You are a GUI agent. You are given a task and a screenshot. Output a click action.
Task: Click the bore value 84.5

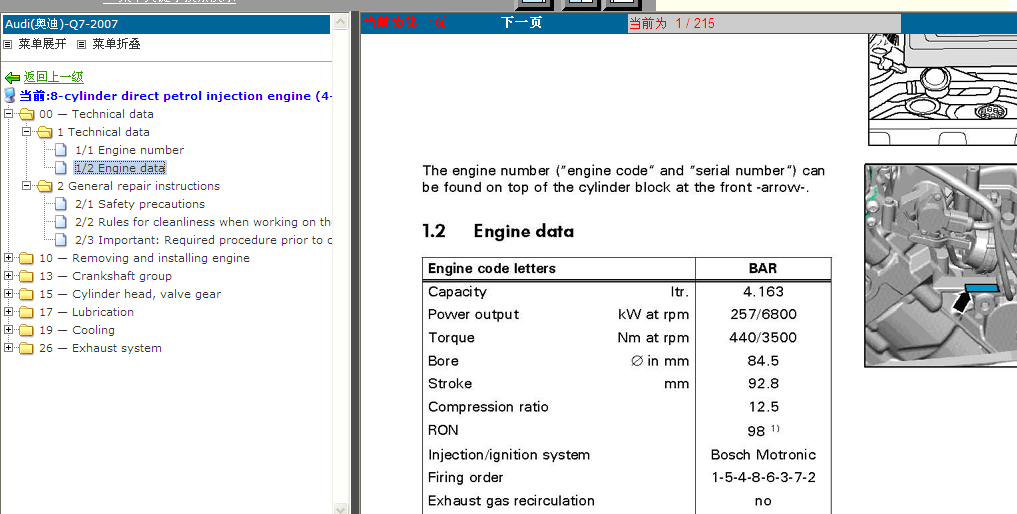[x=763, y=361]
